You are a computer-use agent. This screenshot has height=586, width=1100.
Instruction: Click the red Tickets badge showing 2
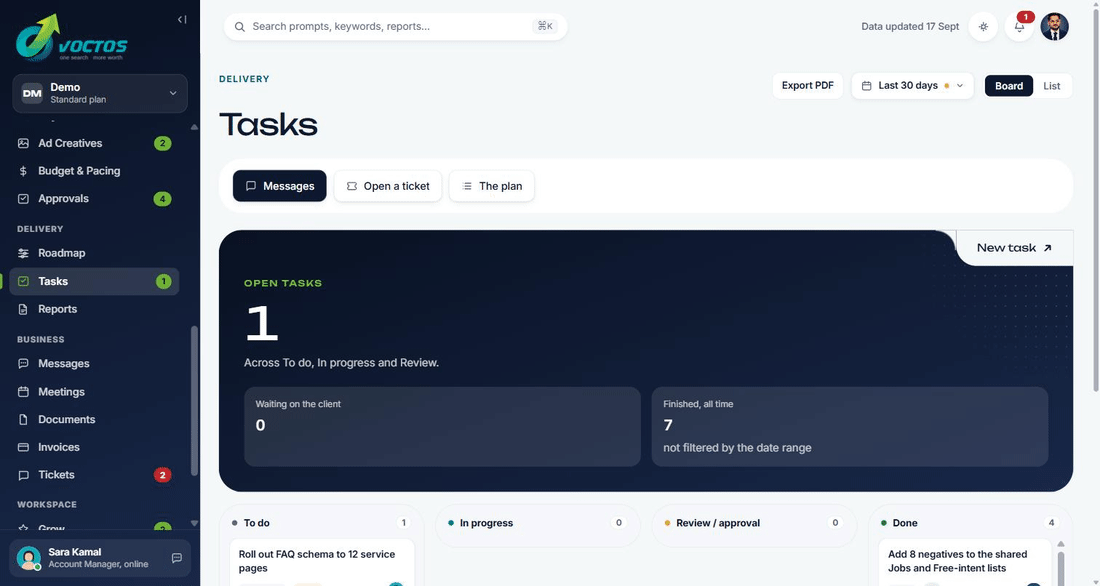click(x=163, y=475)
